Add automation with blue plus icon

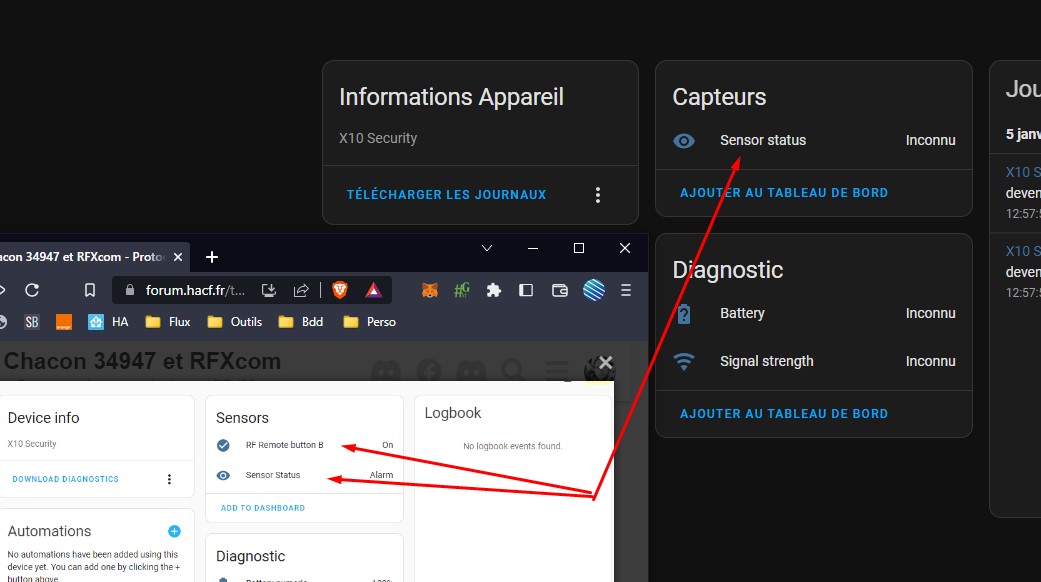(x=174, y=531)
